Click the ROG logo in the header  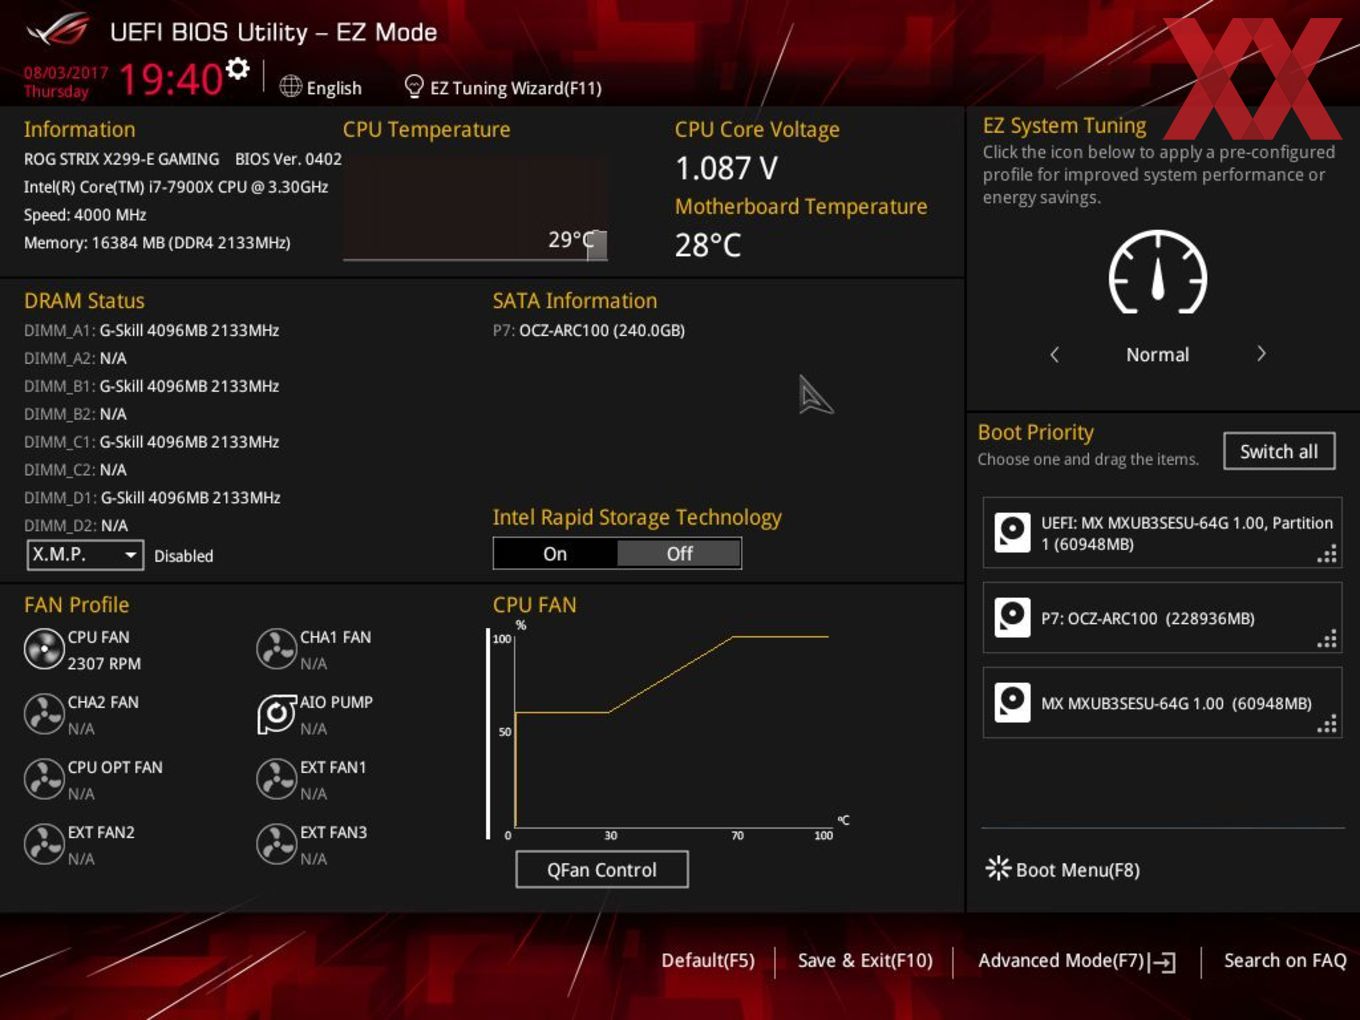tap(58, 30)
